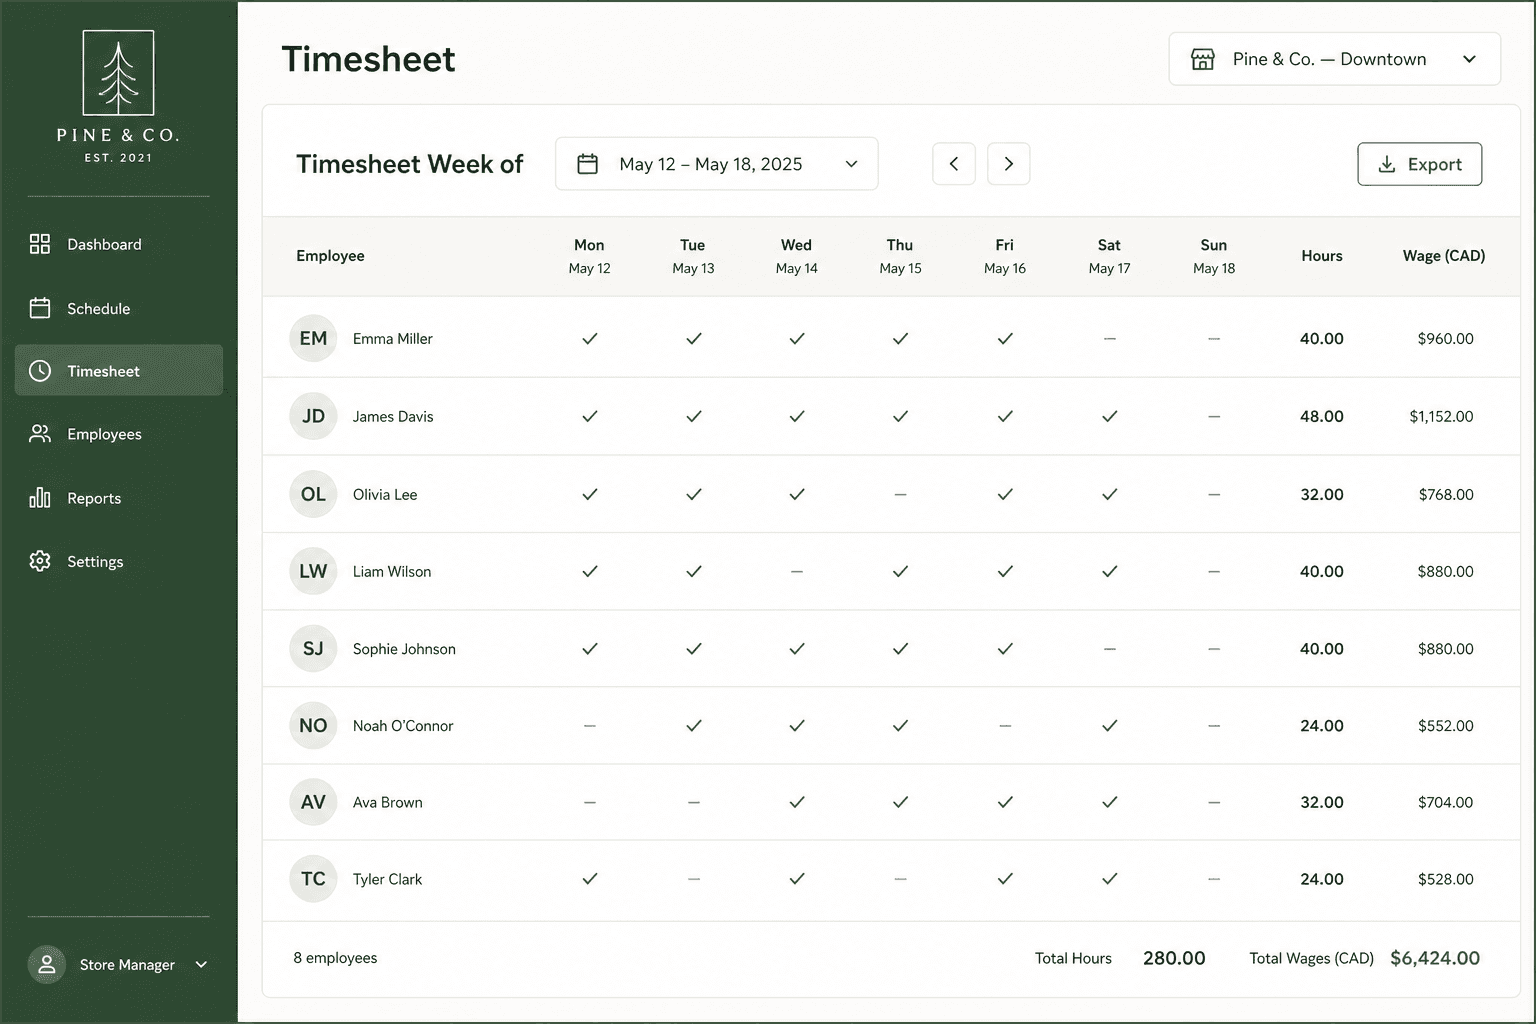Click the Timesheet page heading
This screenshot has width=1536, height=1024.
coord(368,59)
